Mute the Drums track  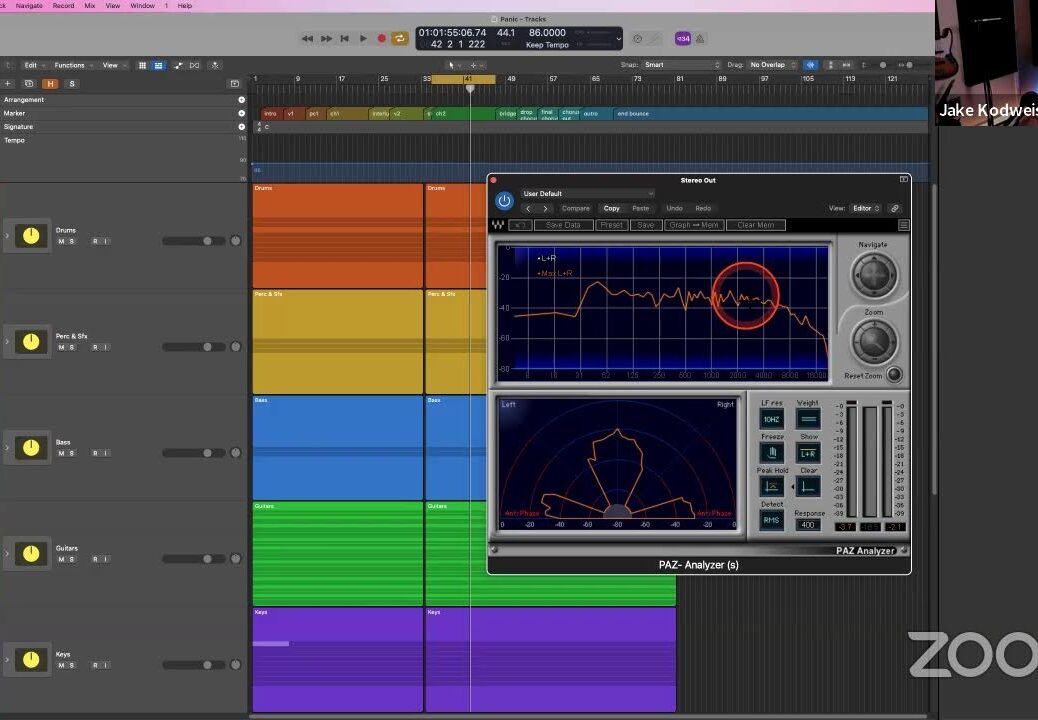click(62, 242)
